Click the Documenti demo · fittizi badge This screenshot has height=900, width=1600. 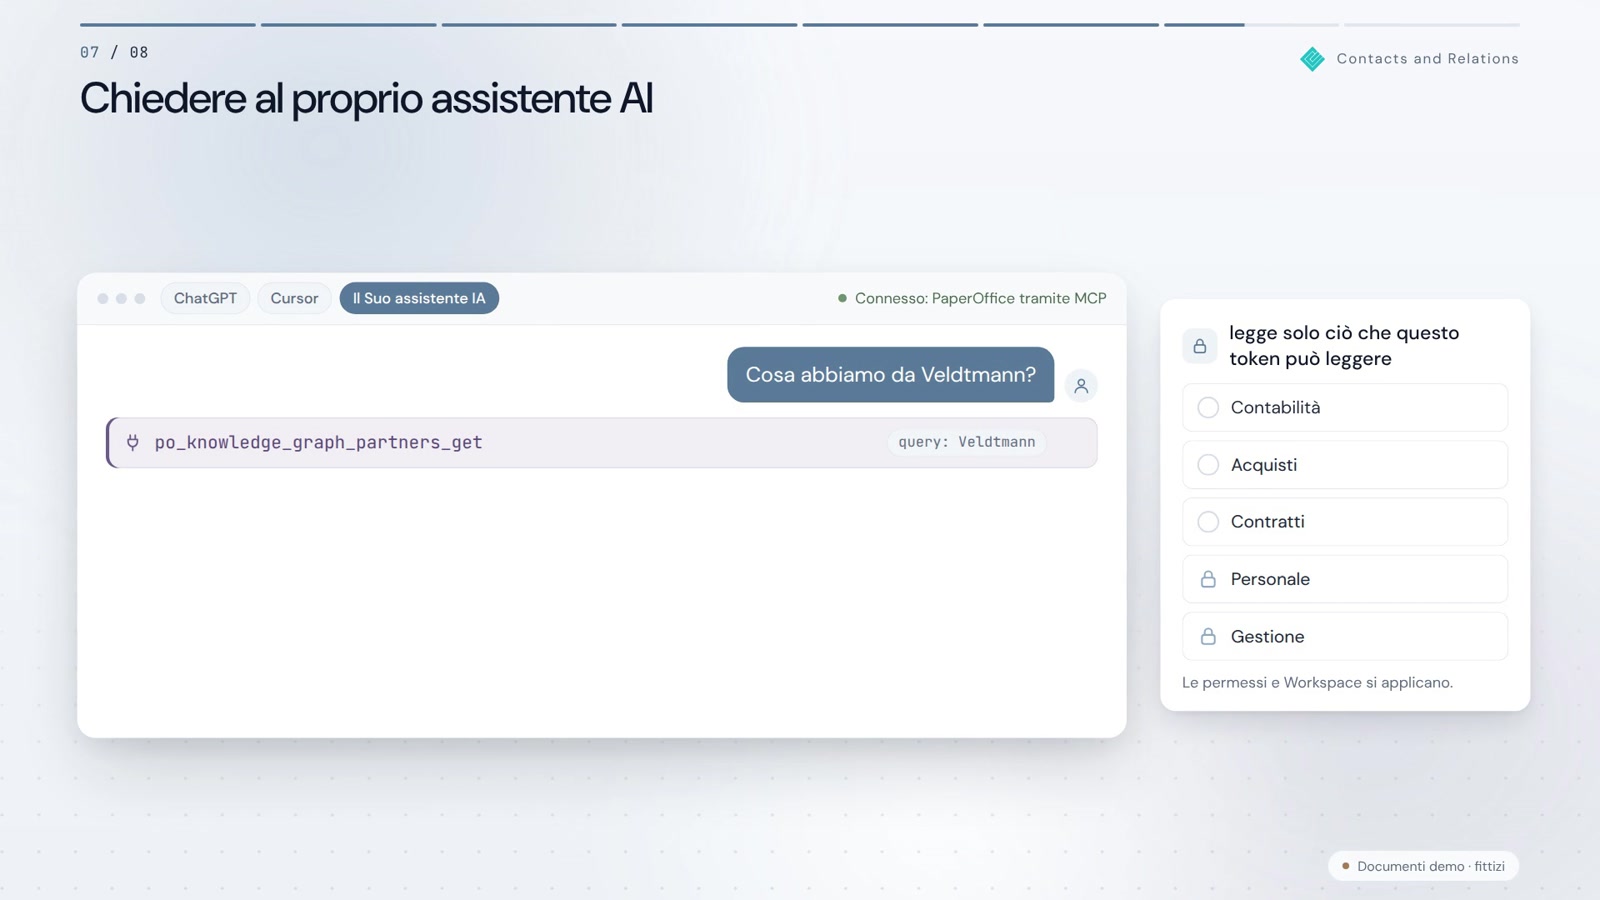pos(1423,866)
